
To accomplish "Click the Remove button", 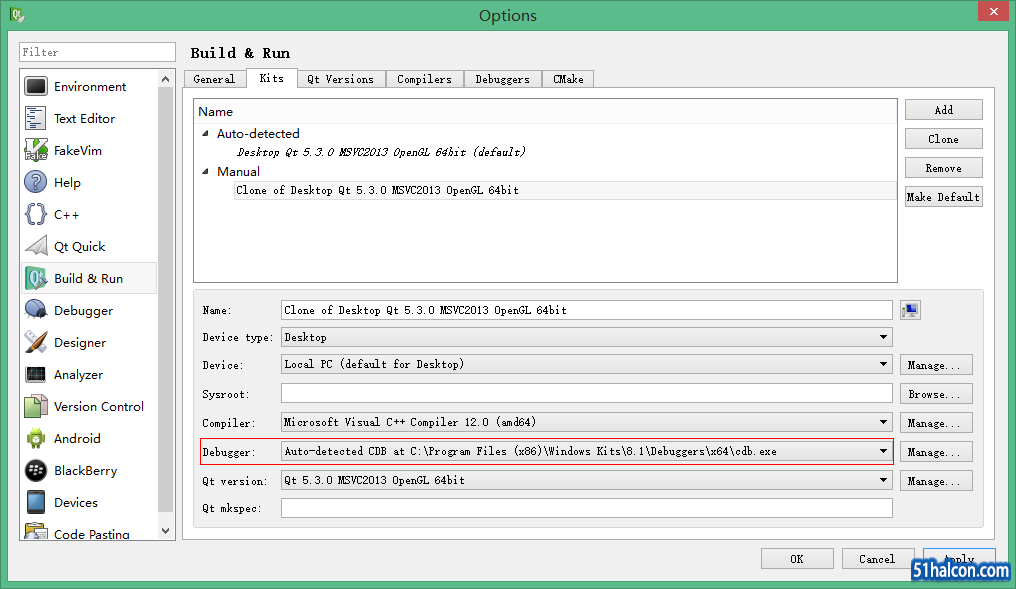I will (x=943, y=168).
